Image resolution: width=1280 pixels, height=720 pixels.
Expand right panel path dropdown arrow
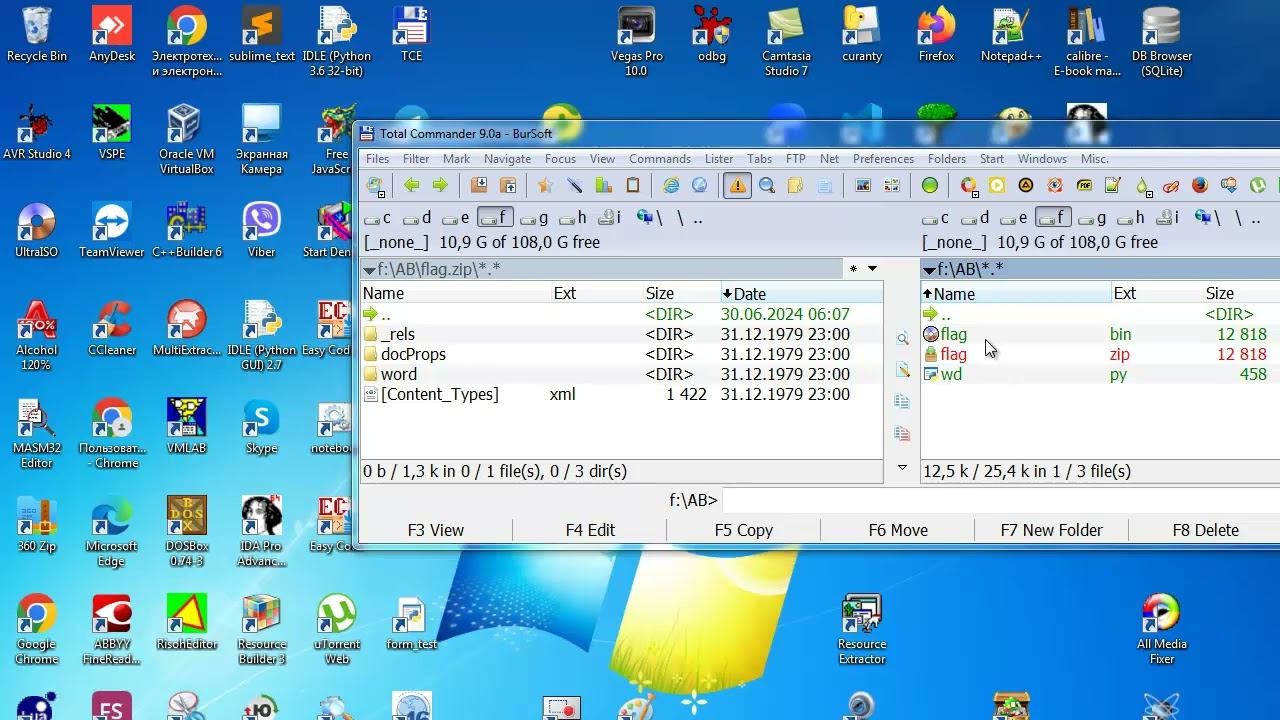(929, 270)
